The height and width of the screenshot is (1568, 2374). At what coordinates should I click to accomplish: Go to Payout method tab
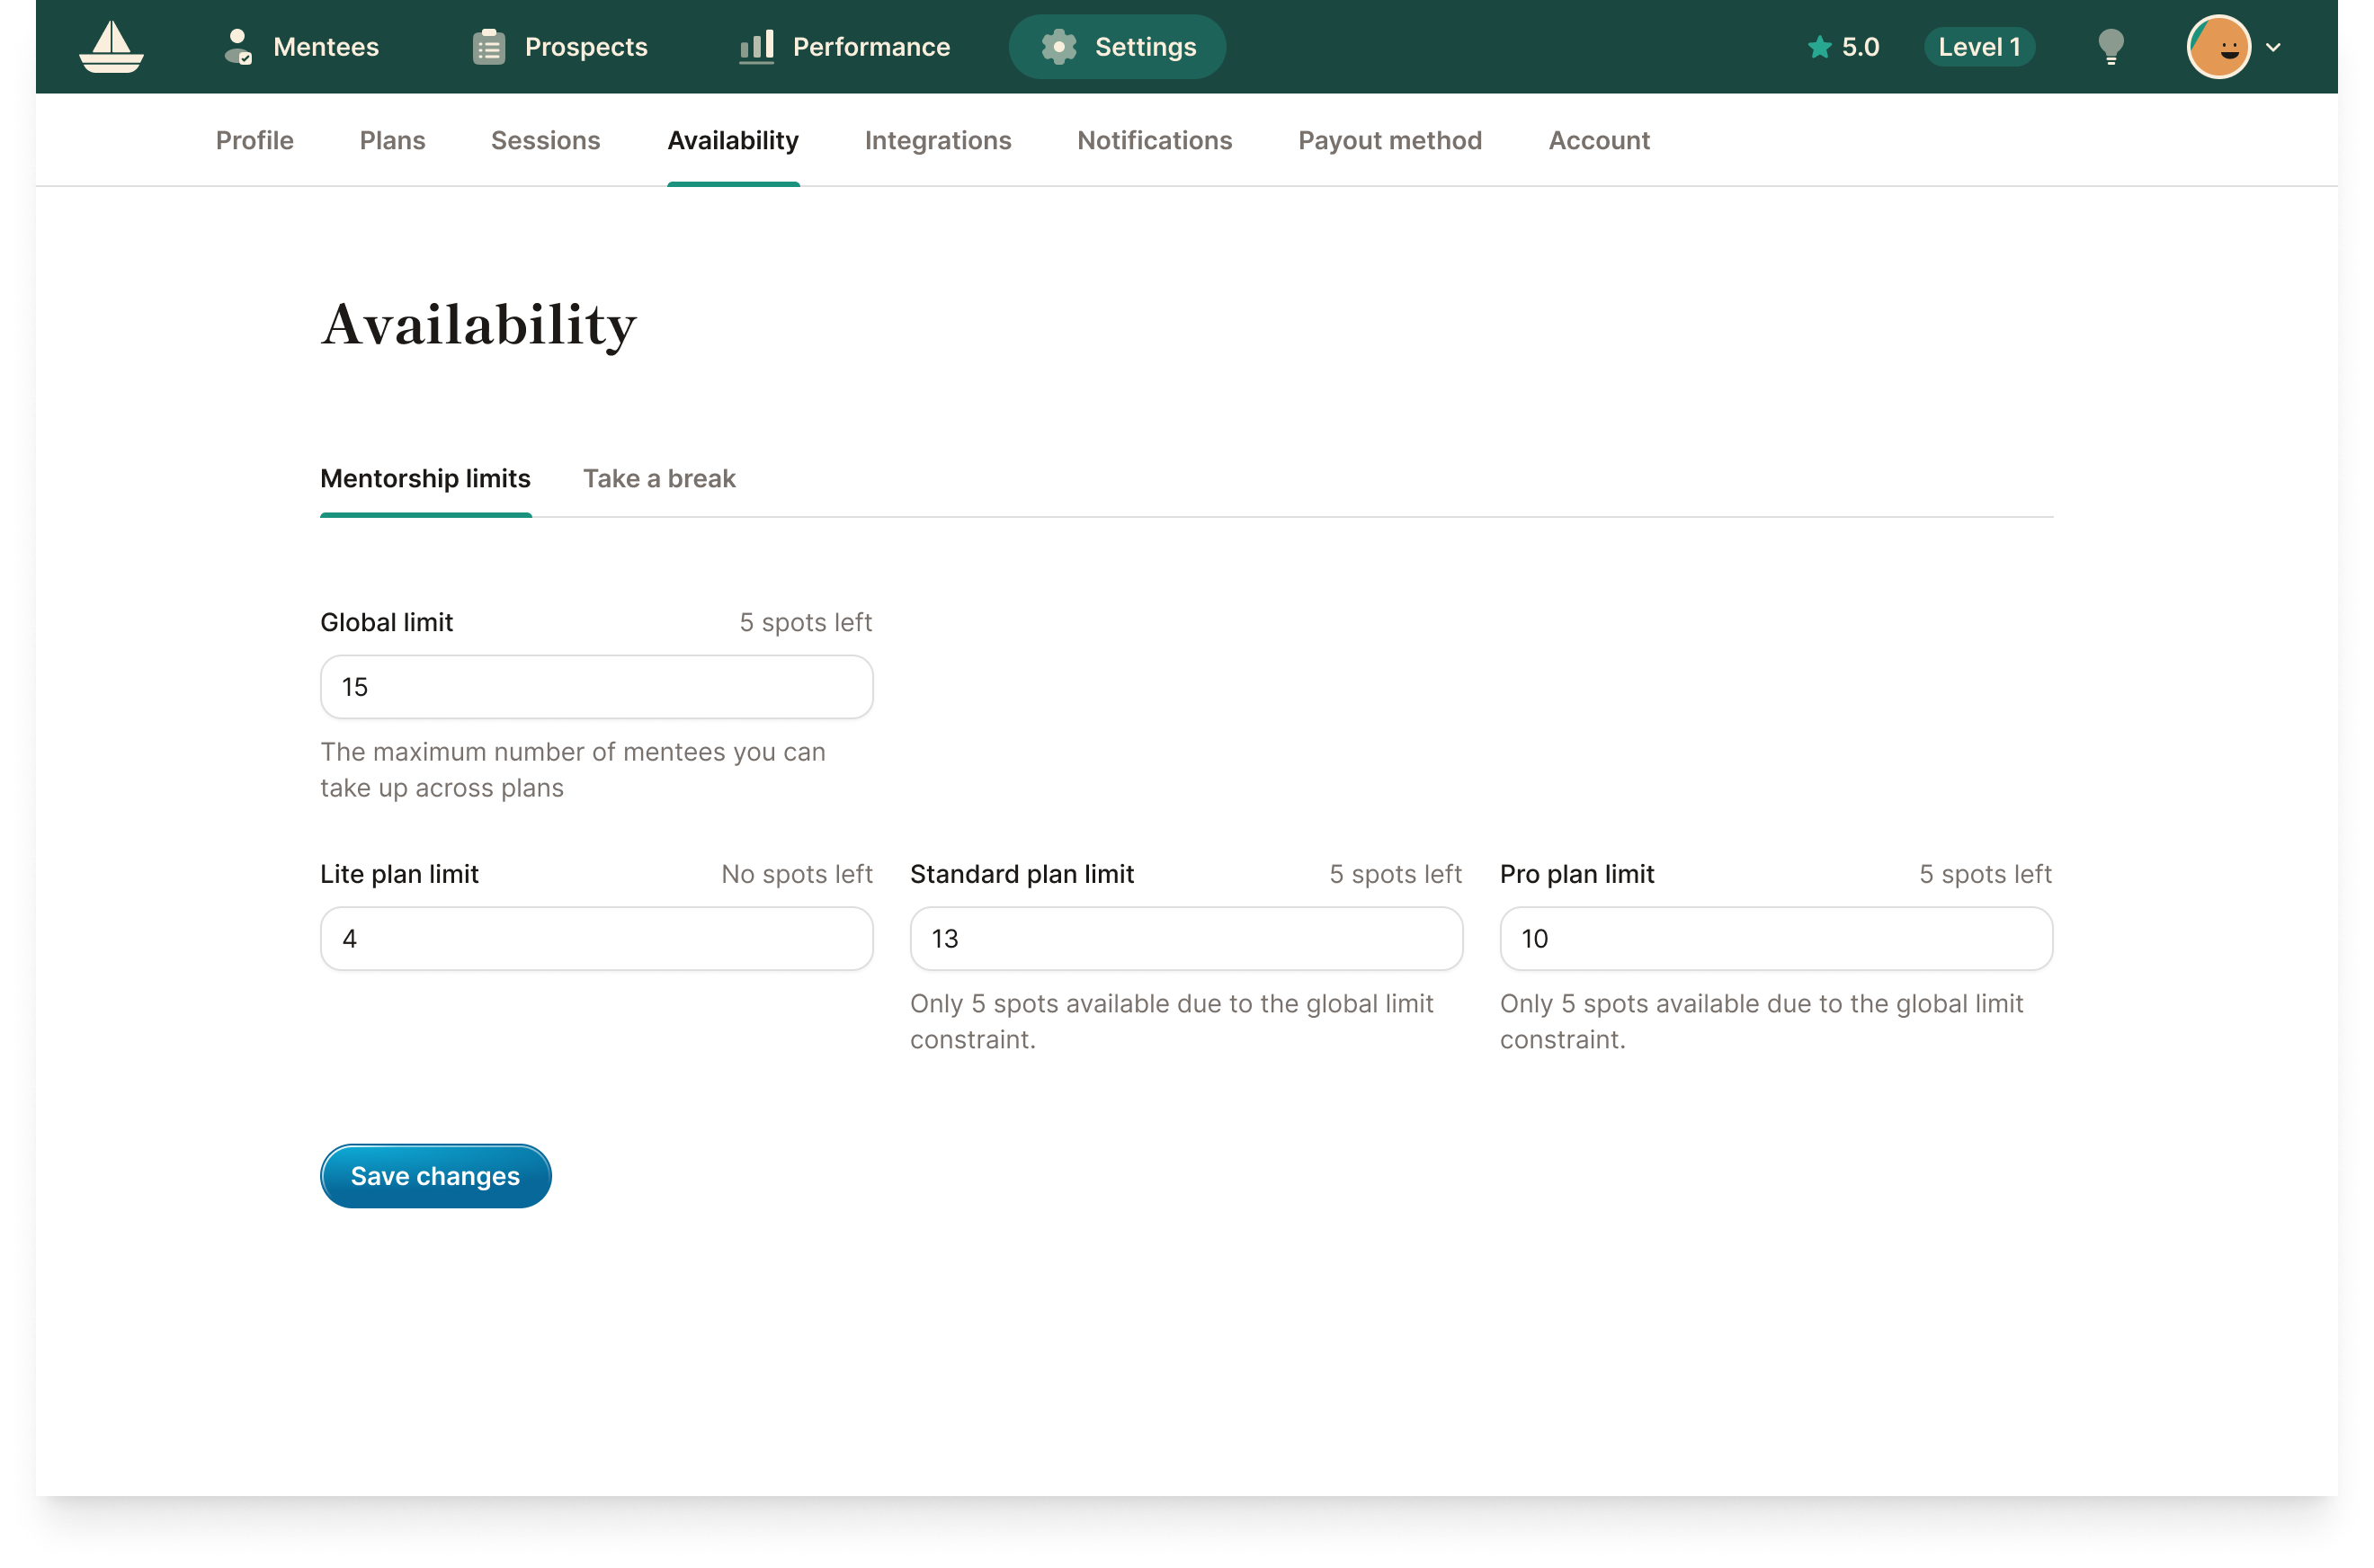pyautogui.click(x=1389, y=140)
